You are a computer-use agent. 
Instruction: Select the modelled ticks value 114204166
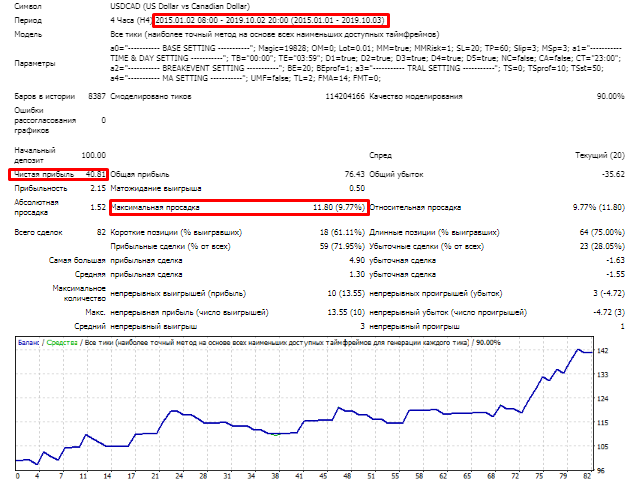pos(345,97)
